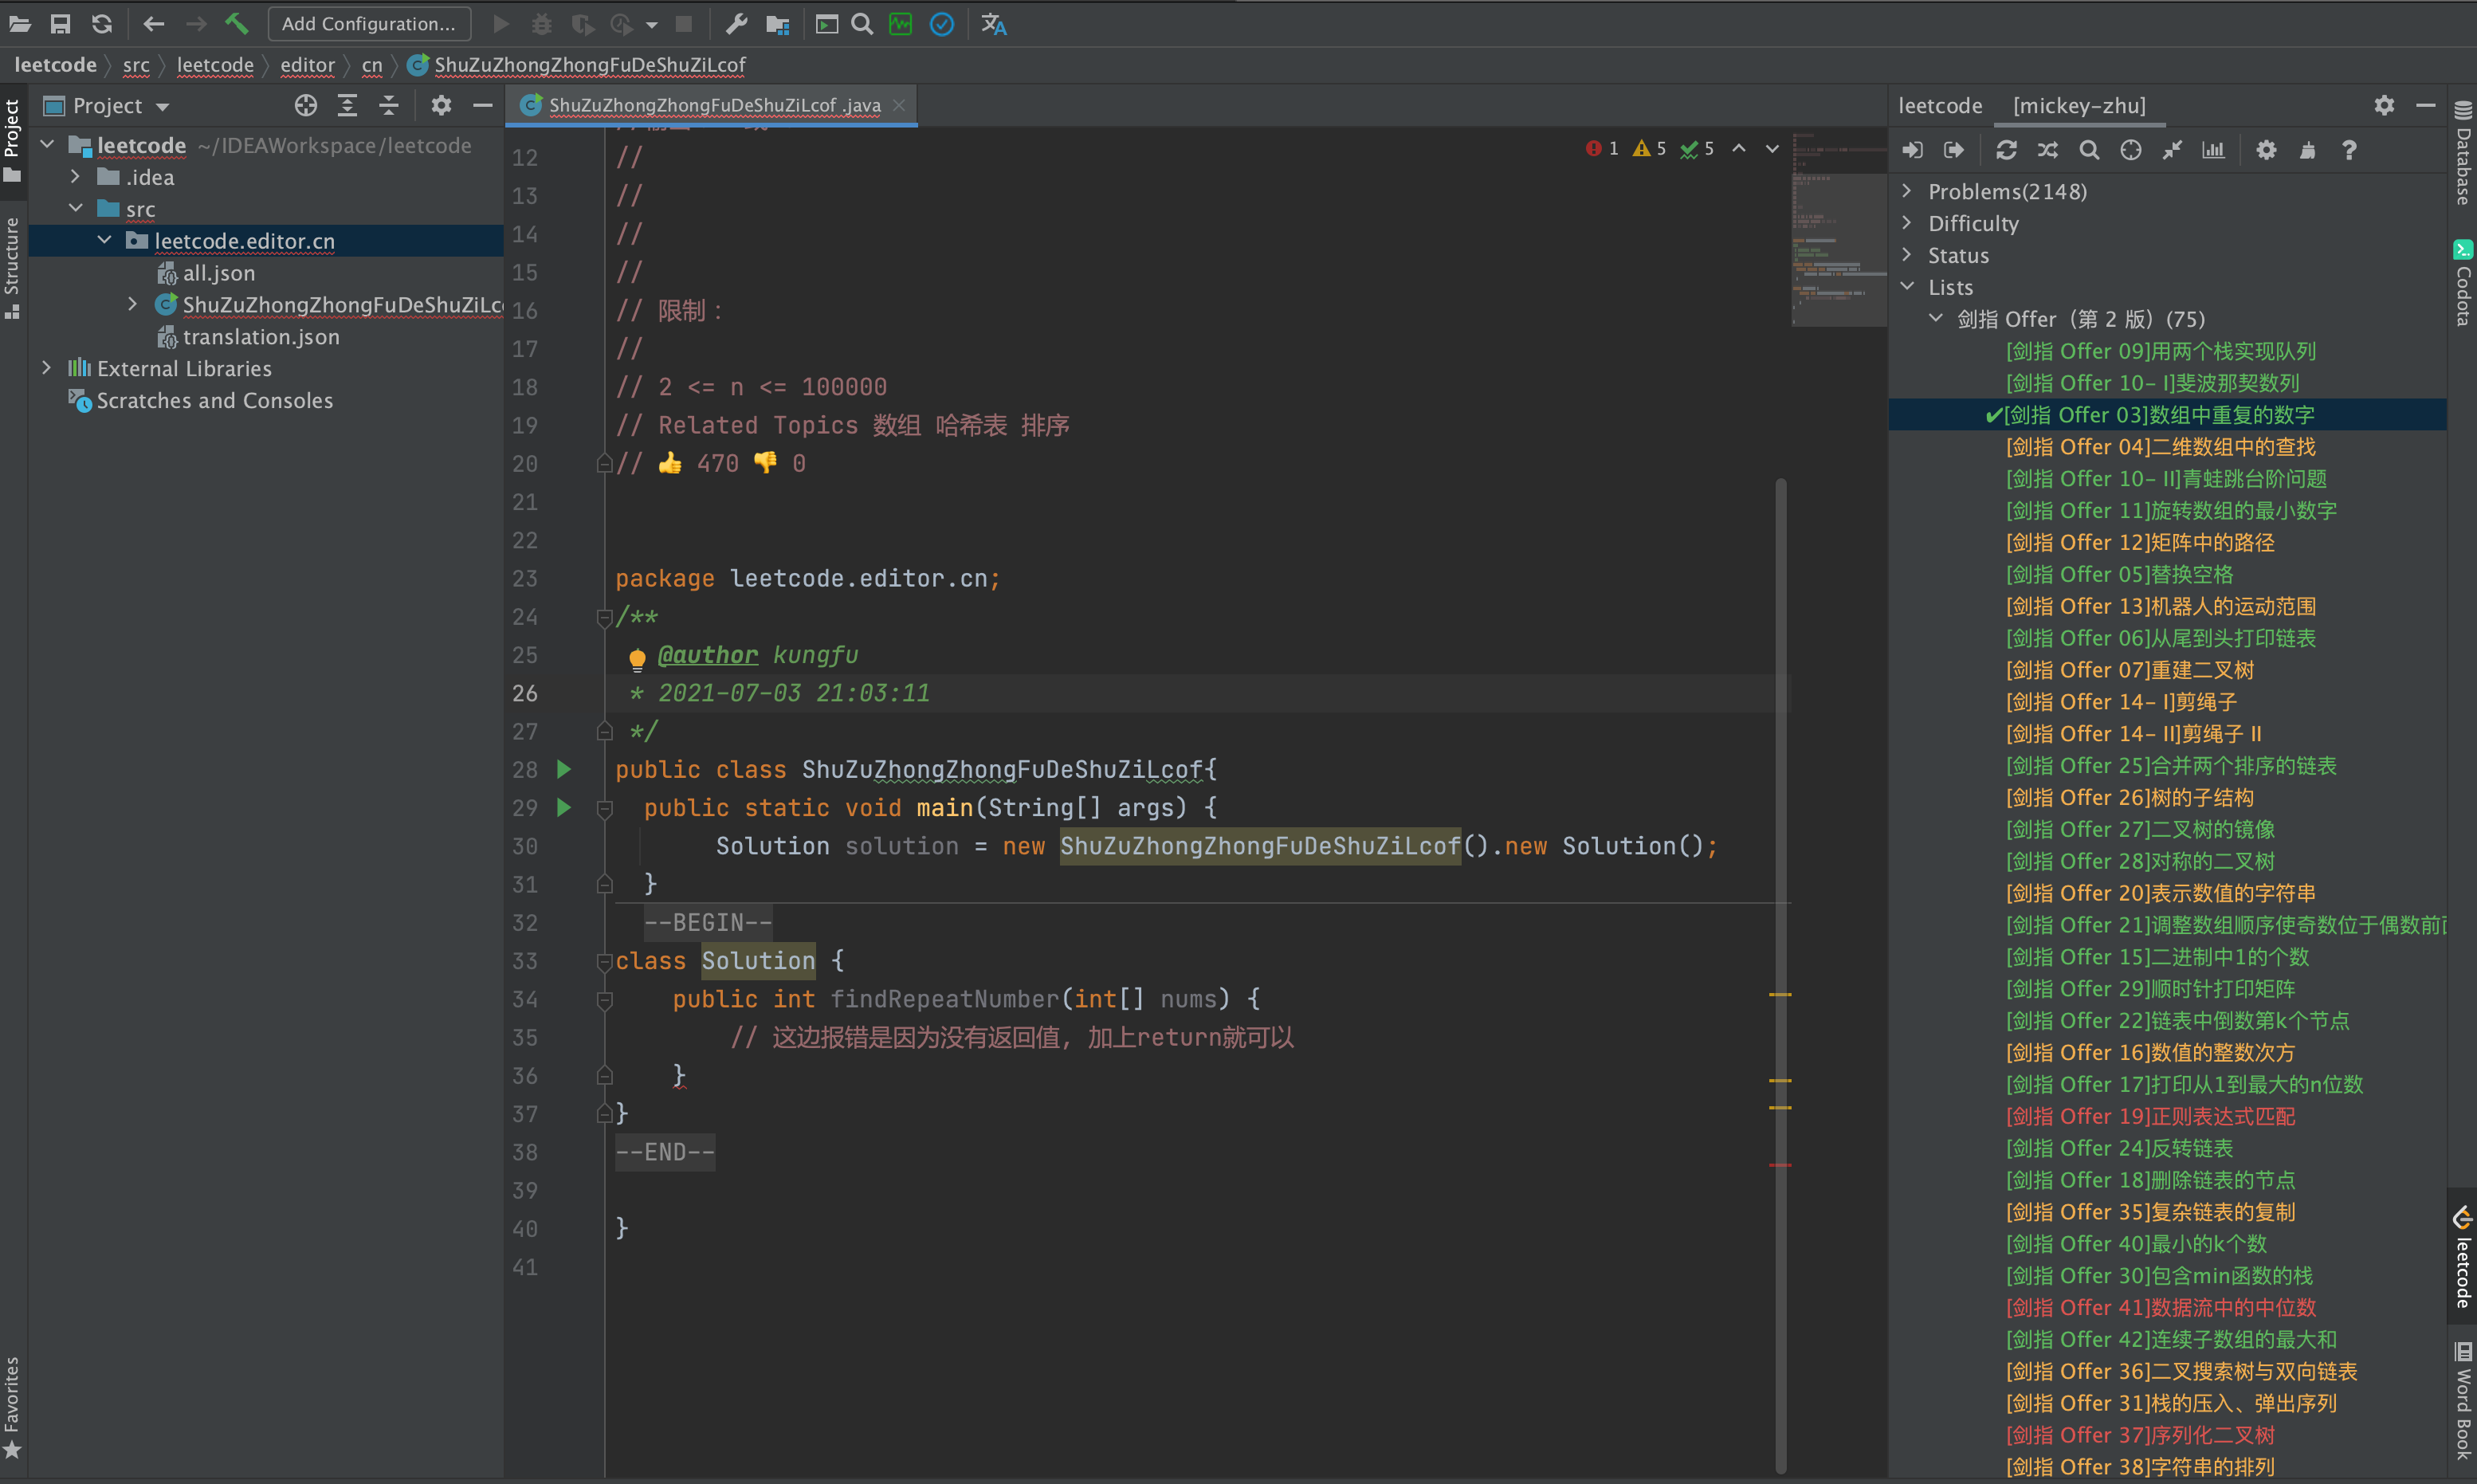Run main method via gutter arrow line 29
Image resolution: width=2477 pixels, height=1484 pixels.
click(564, 807)
